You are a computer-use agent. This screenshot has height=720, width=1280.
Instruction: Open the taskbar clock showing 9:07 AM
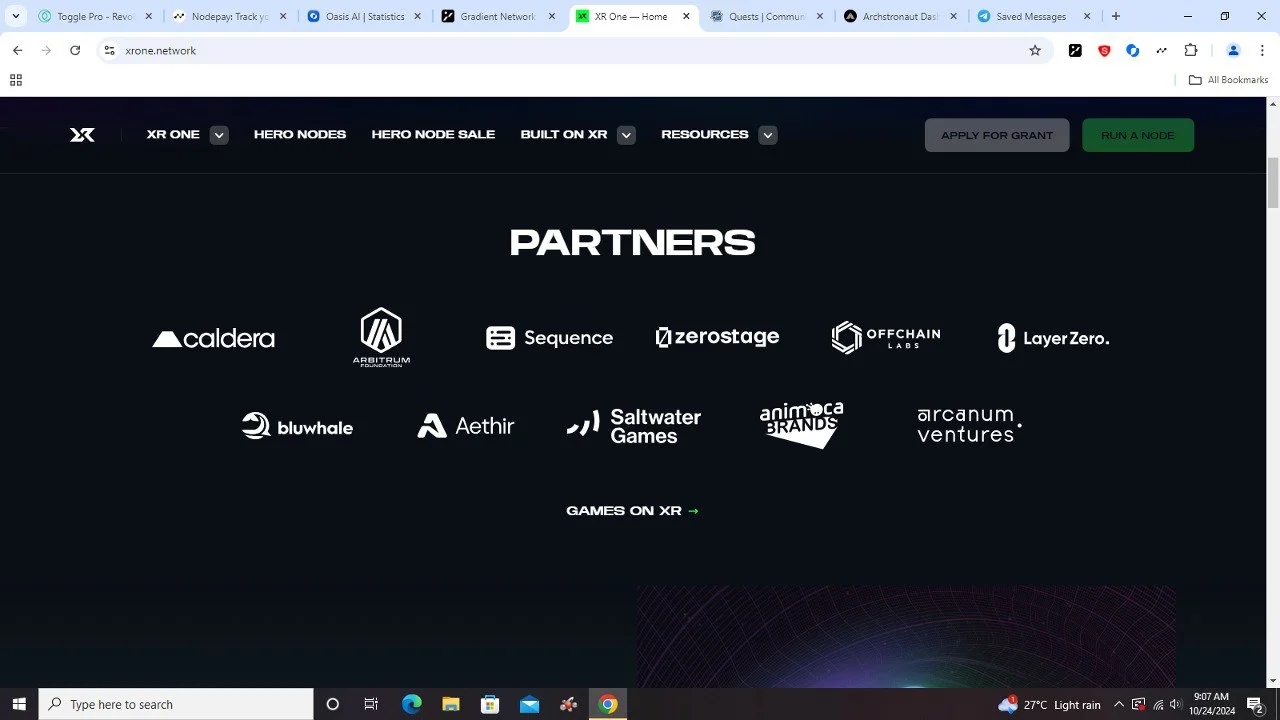point(1211,704)
